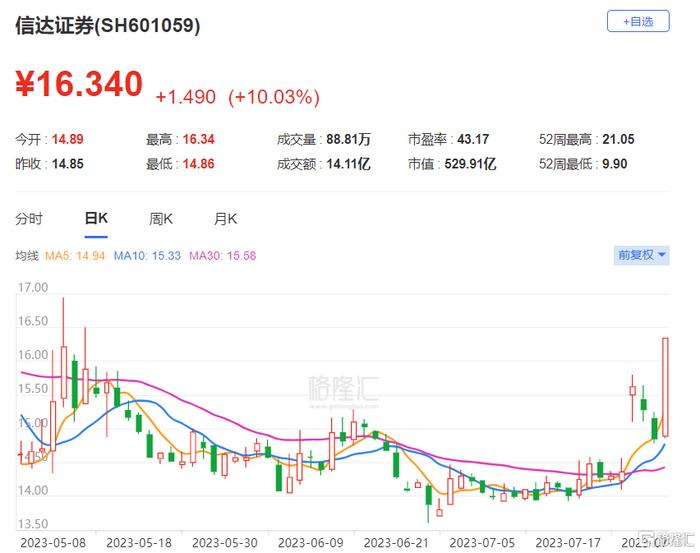Click the stock title 信达证券(SH601059)
Image resolution: width=700 pixels, height=553 pixels.
[x=108, y=25]
